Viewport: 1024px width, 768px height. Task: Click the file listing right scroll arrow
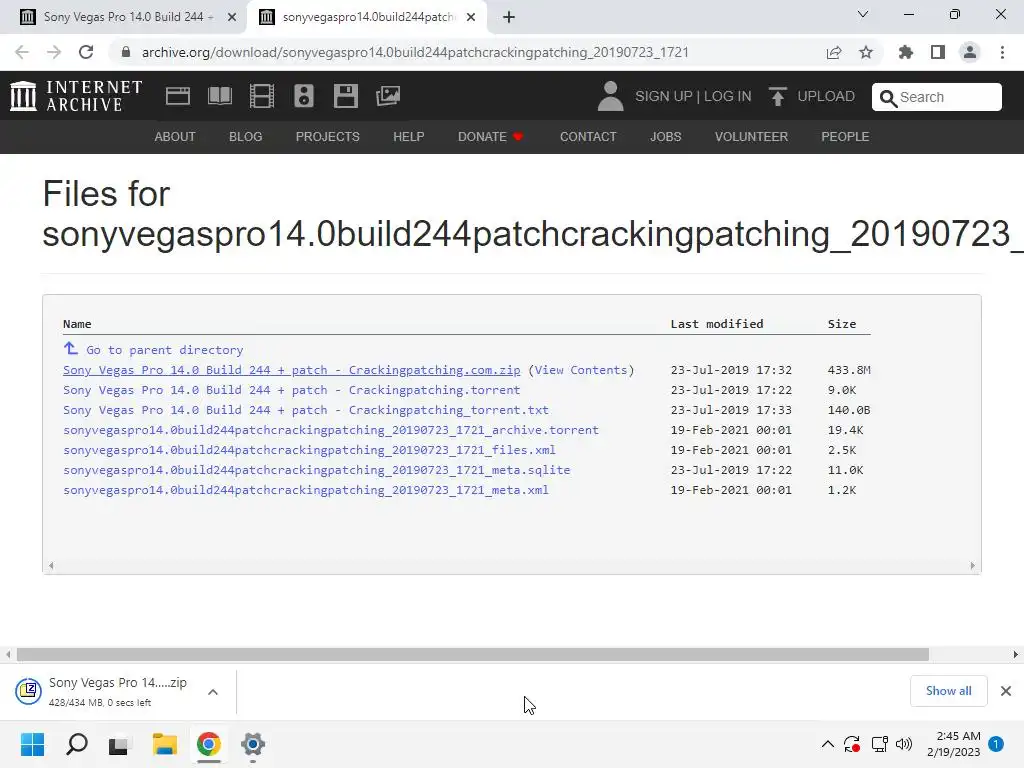972,566
